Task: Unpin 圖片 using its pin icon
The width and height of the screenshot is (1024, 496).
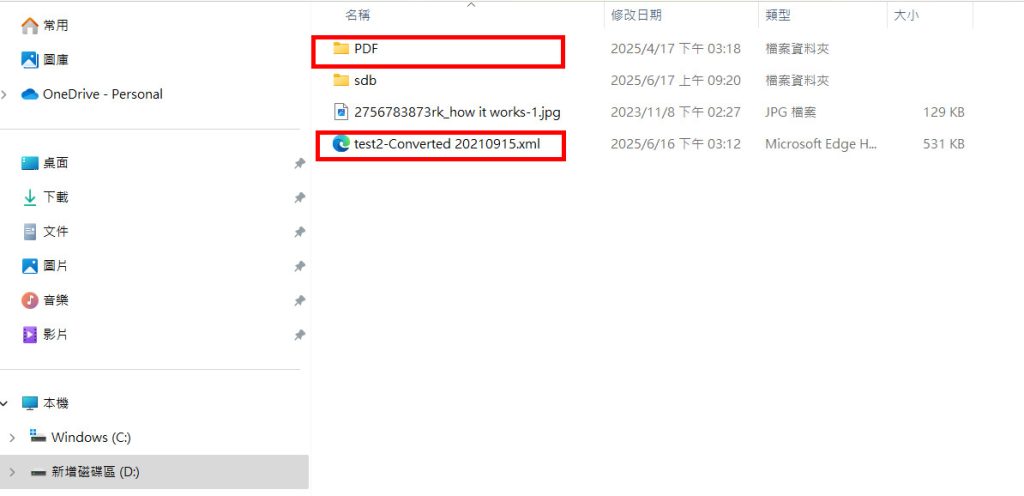Action: tap(299, 266)
